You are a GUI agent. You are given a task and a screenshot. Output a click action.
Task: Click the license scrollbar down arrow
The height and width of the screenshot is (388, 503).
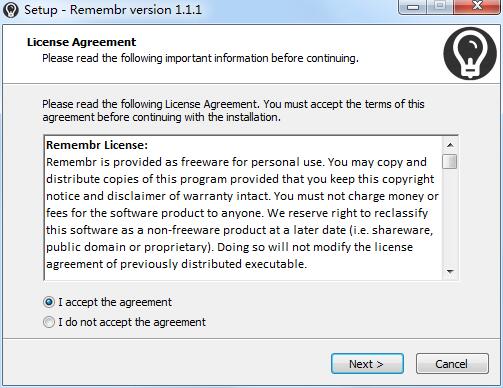tap(450, 272)
